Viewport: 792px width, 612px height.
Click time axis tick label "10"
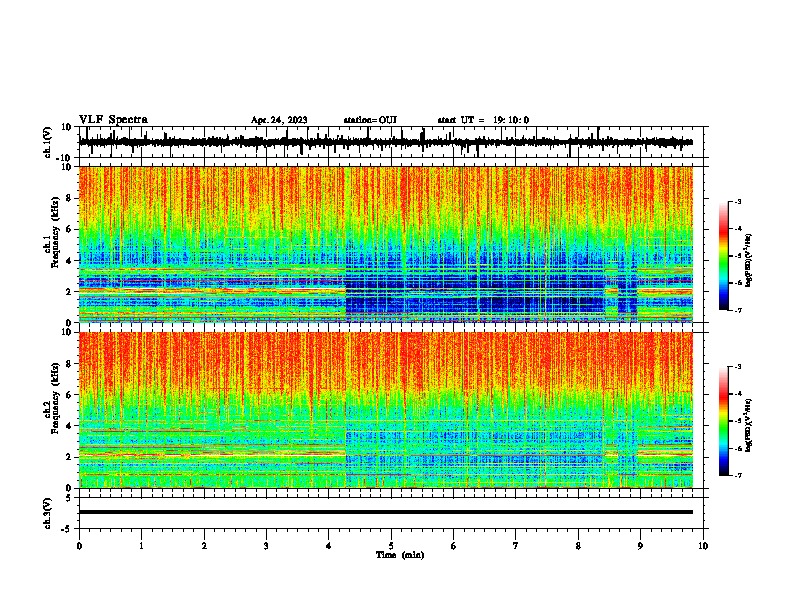703,546
